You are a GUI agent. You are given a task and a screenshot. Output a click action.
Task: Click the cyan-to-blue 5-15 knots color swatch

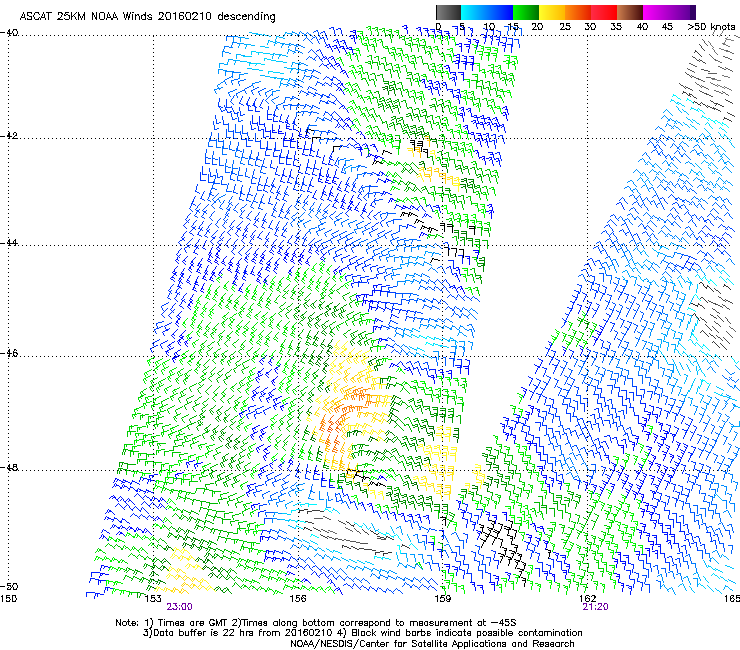pyautogui.click(x=487, y=12)
